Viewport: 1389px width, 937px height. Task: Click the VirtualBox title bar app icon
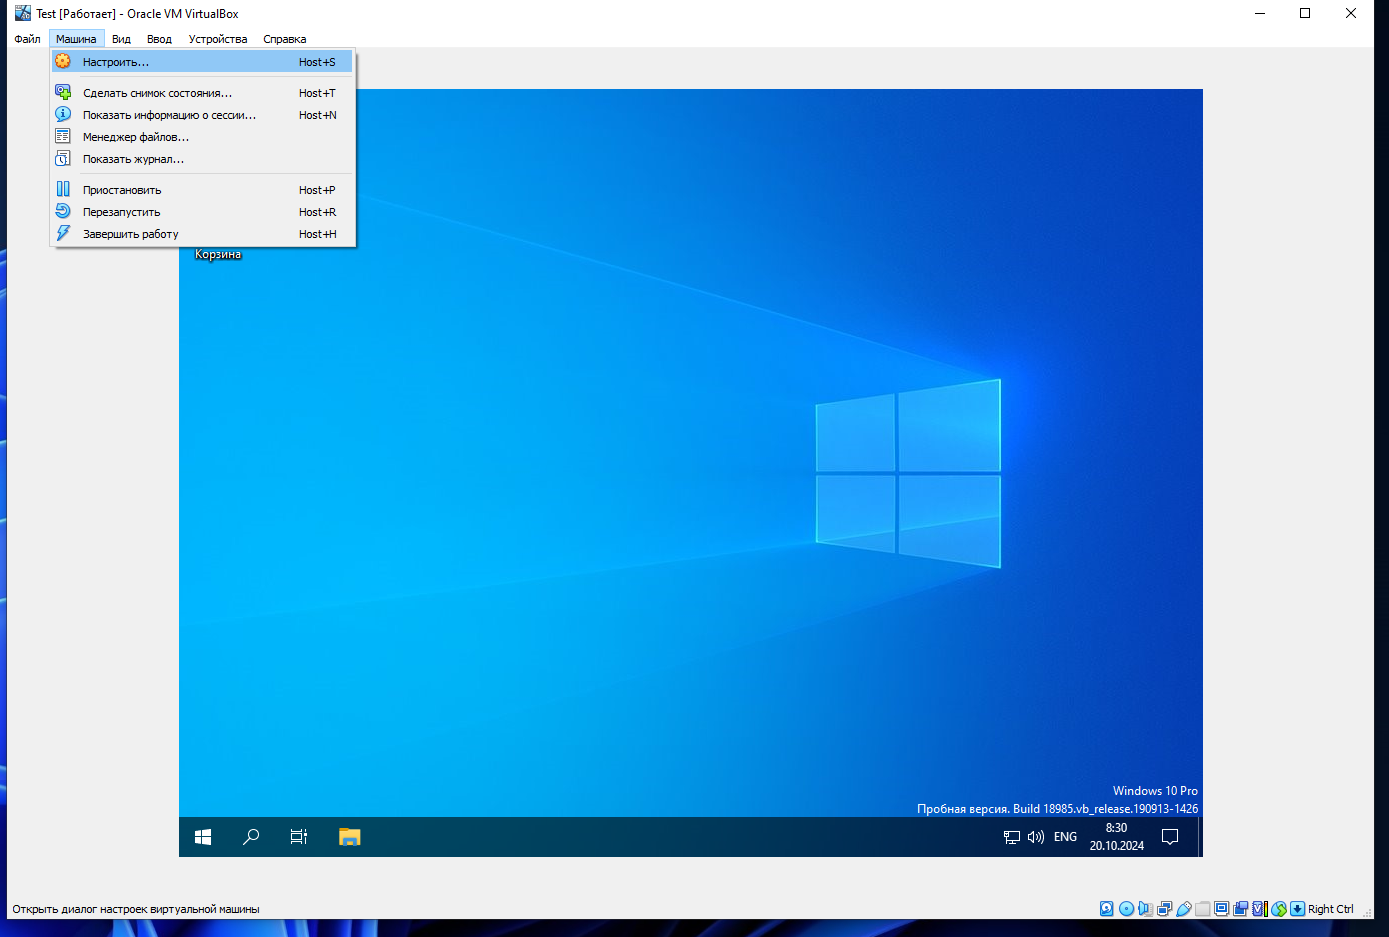(x=23, y=13)
